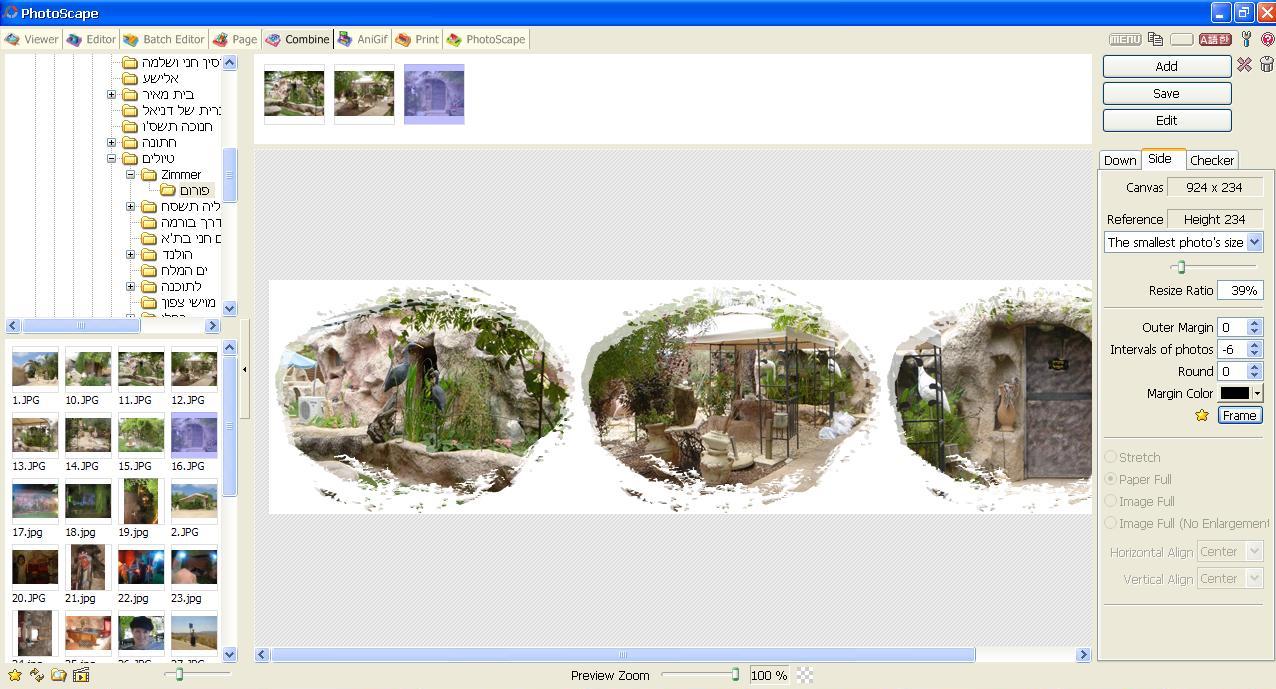1276x689 pixels.
Task: Decrease Intervals of photos with down arrow
Action: point(1255,353)
